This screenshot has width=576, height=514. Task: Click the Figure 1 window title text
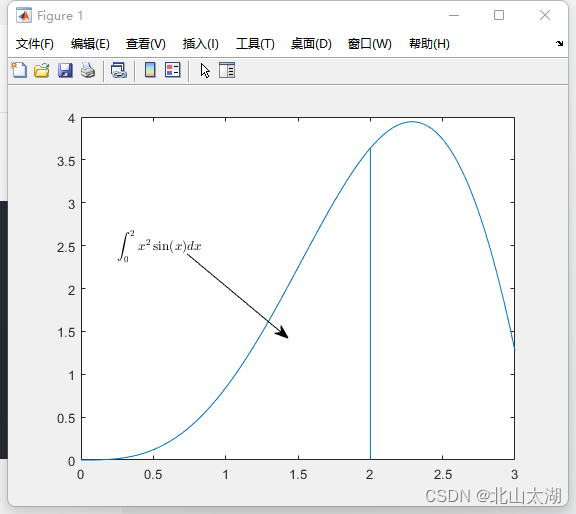(x=60, y=16)
